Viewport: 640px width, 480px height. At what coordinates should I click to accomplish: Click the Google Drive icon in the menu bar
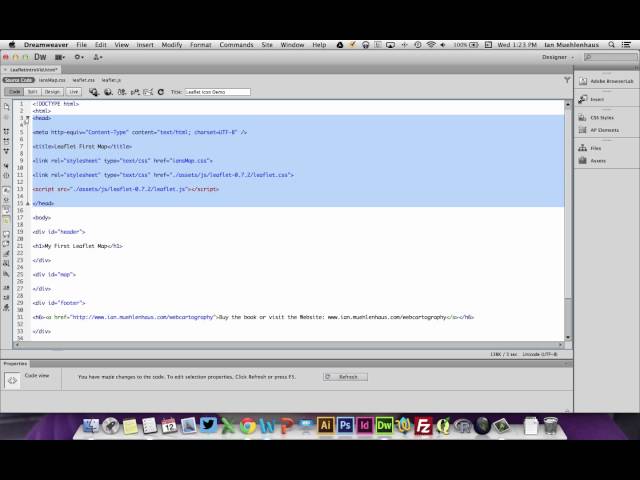(x=340, y=45)
